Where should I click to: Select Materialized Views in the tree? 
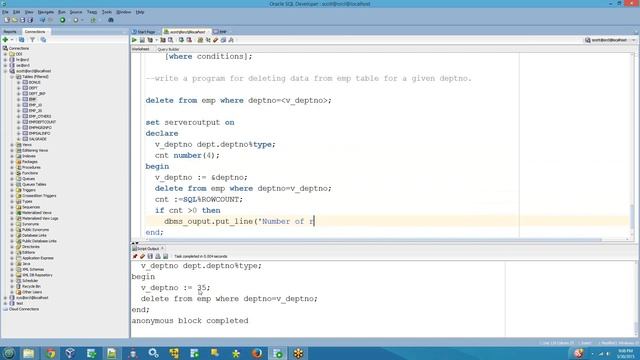(x=37, y=213)
